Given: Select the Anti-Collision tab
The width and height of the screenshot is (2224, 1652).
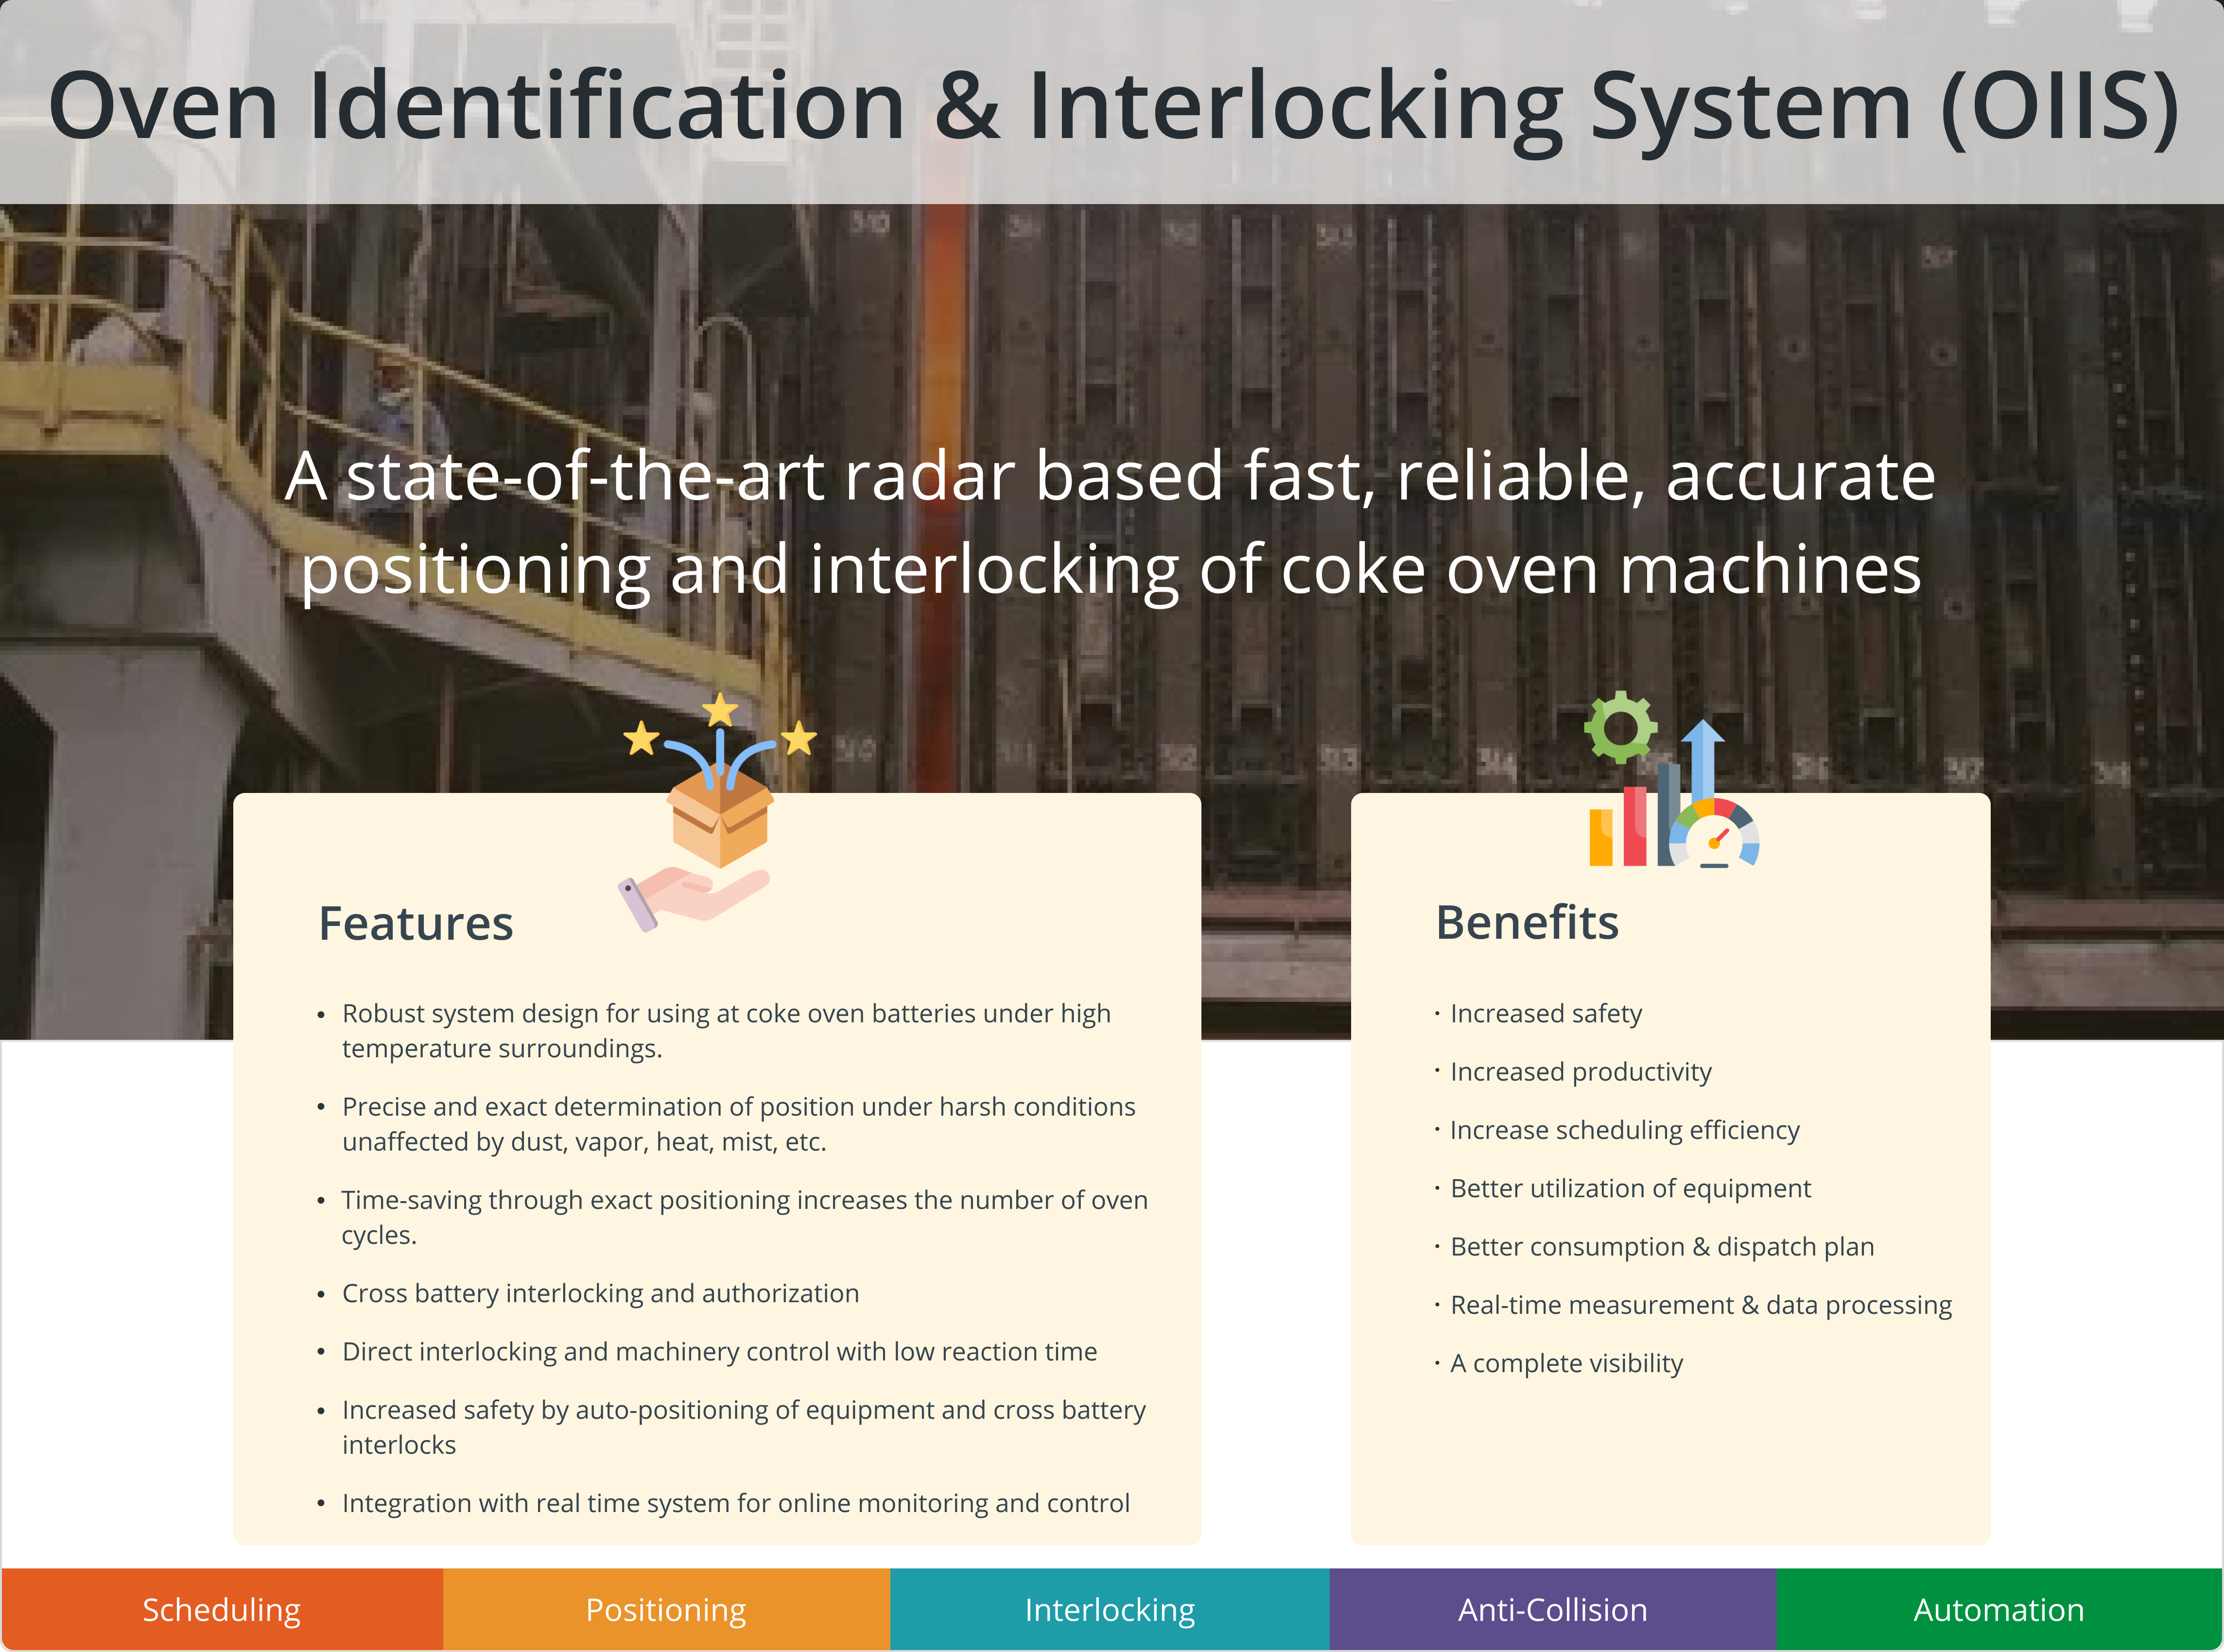Looking at the screenshot, I should coord(1553,1610).
